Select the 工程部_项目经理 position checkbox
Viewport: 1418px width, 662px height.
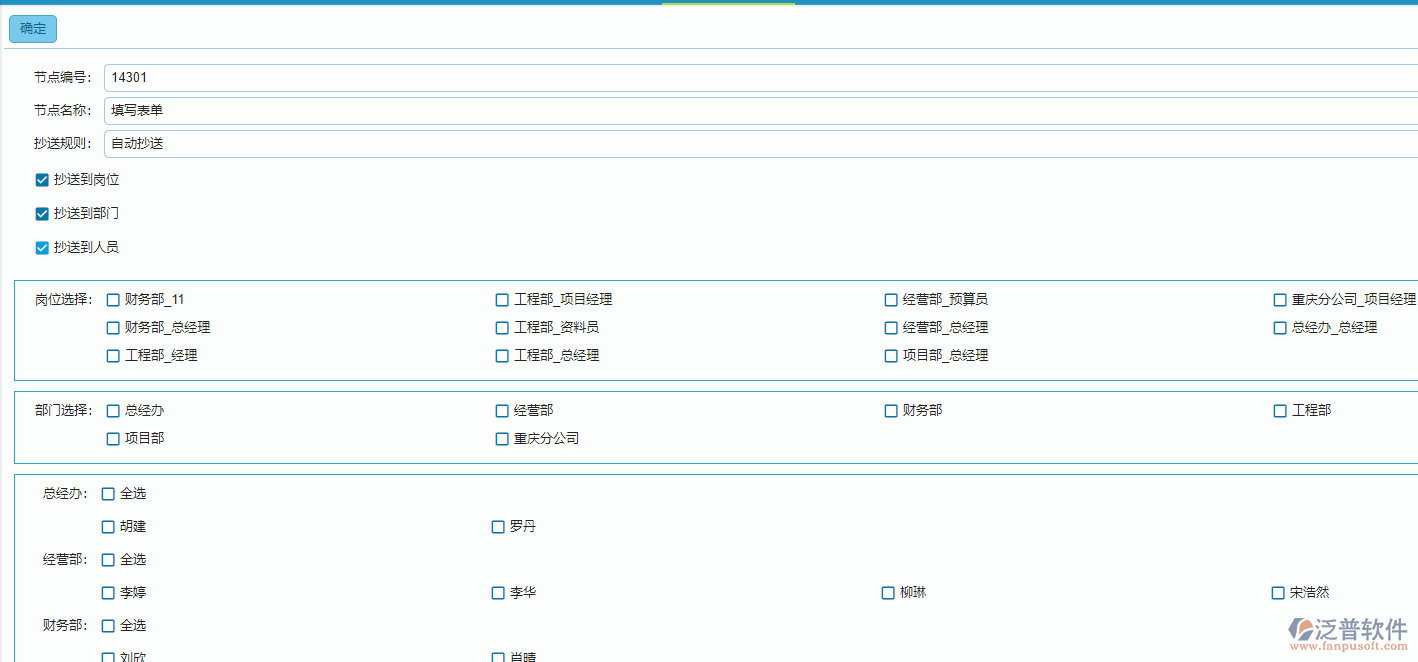click(x=502, y=300)
